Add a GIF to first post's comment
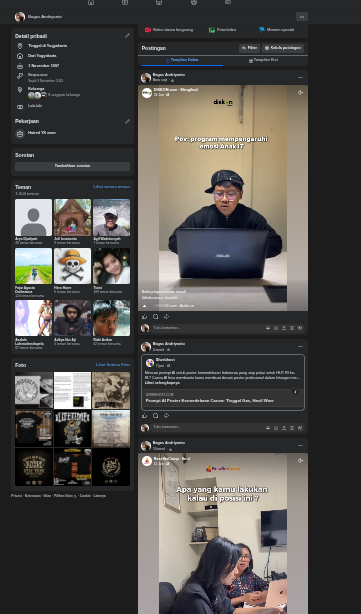Screen dimensions: 361x614 [x=292, y=328]
